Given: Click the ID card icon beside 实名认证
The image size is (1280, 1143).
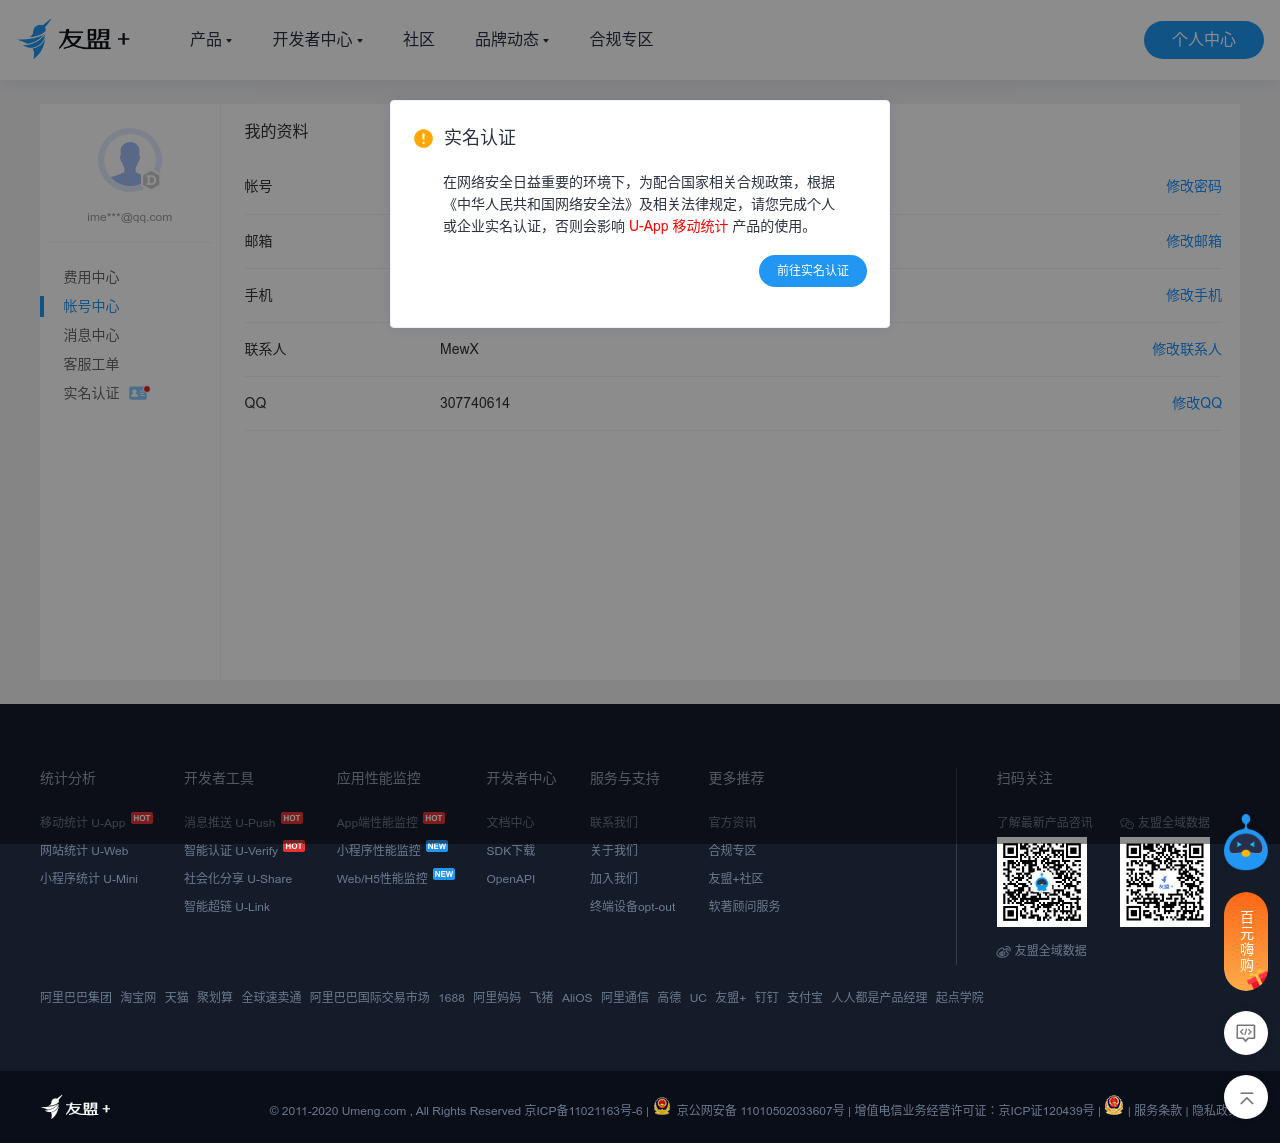Looking at the screenshot, I should [138, 393].
